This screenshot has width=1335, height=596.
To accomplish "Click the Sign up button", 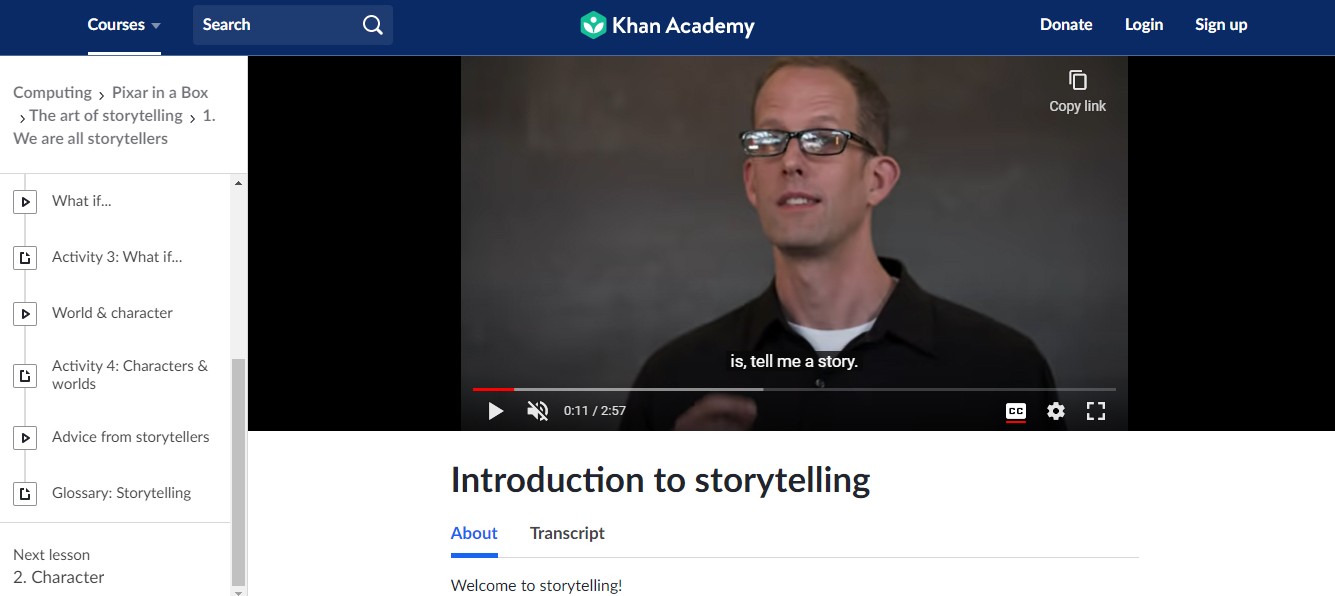I will (1221, 25).
